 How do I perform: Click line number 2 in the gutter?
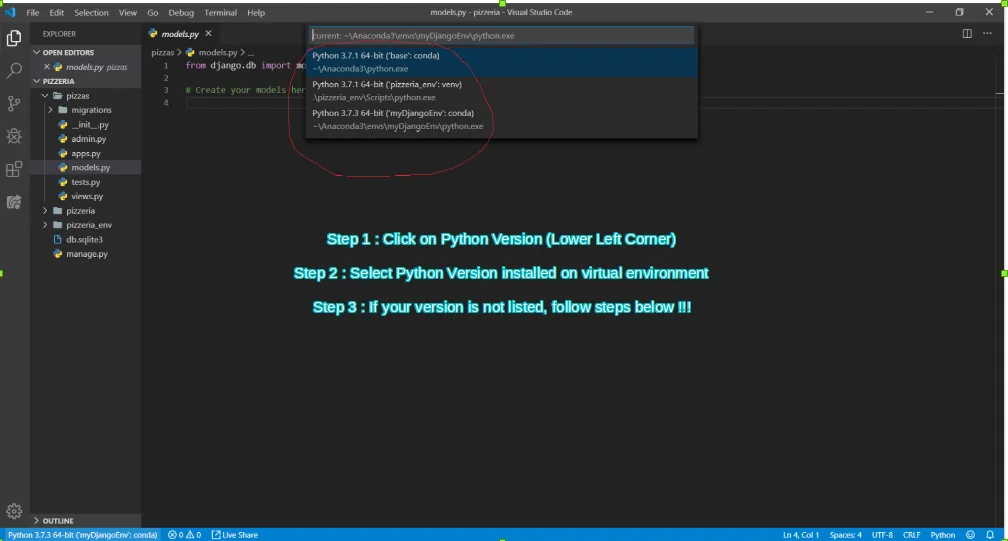tap(166, 78)
